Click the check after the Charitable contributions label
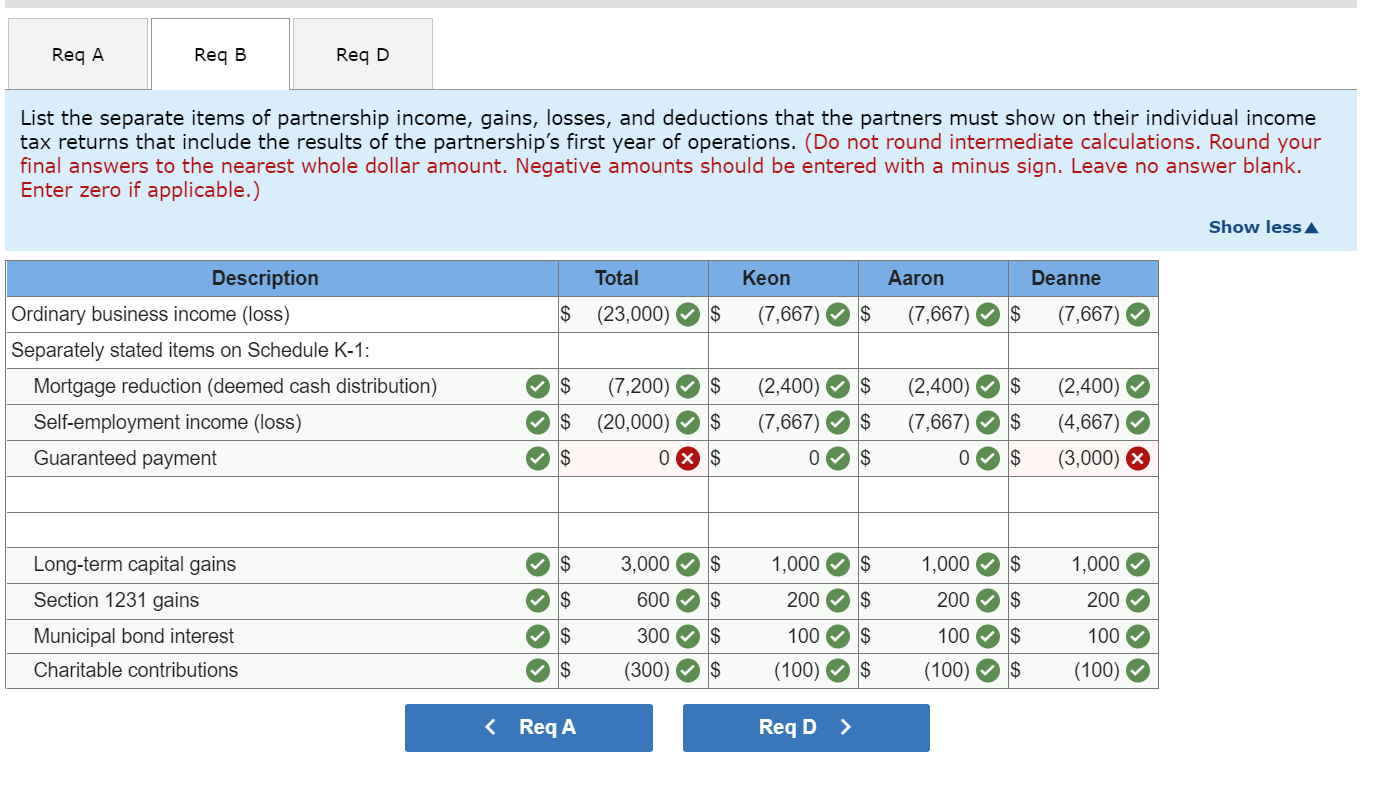 [538, 671]
